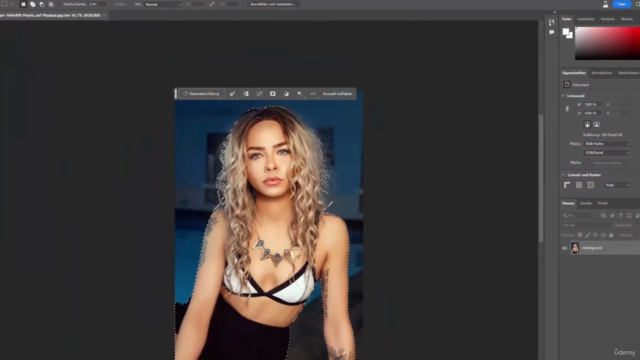Viewport: 640px width, 360px height.
Task: Open the Modus dropdown showing RGB-Farbe
Action: tap(607, 144)
